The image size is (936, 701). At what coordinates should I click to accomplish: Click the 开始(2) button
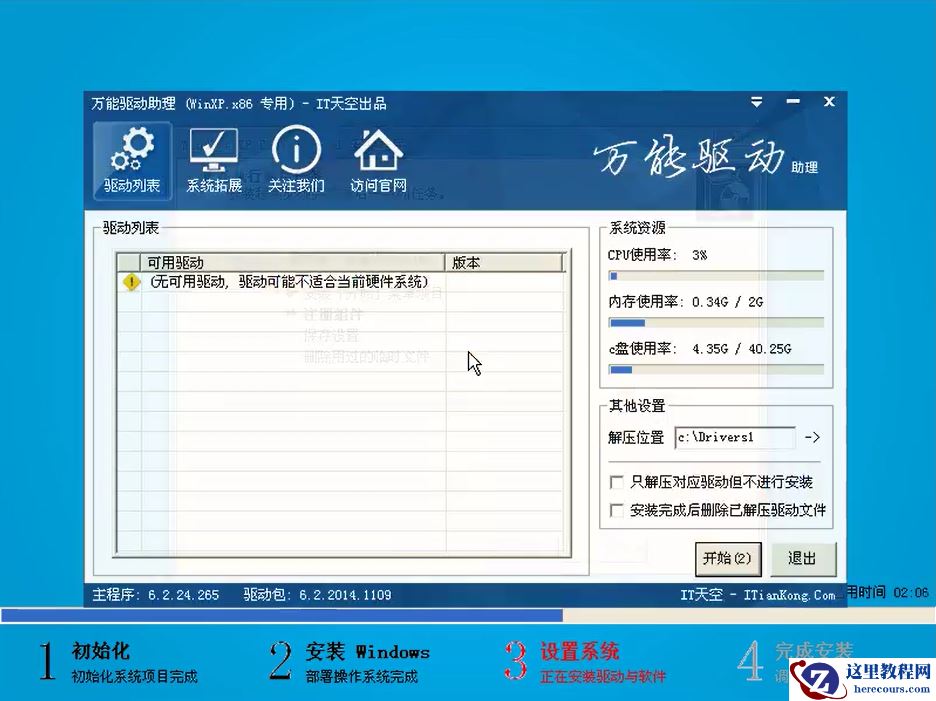(x=728, y=559)
